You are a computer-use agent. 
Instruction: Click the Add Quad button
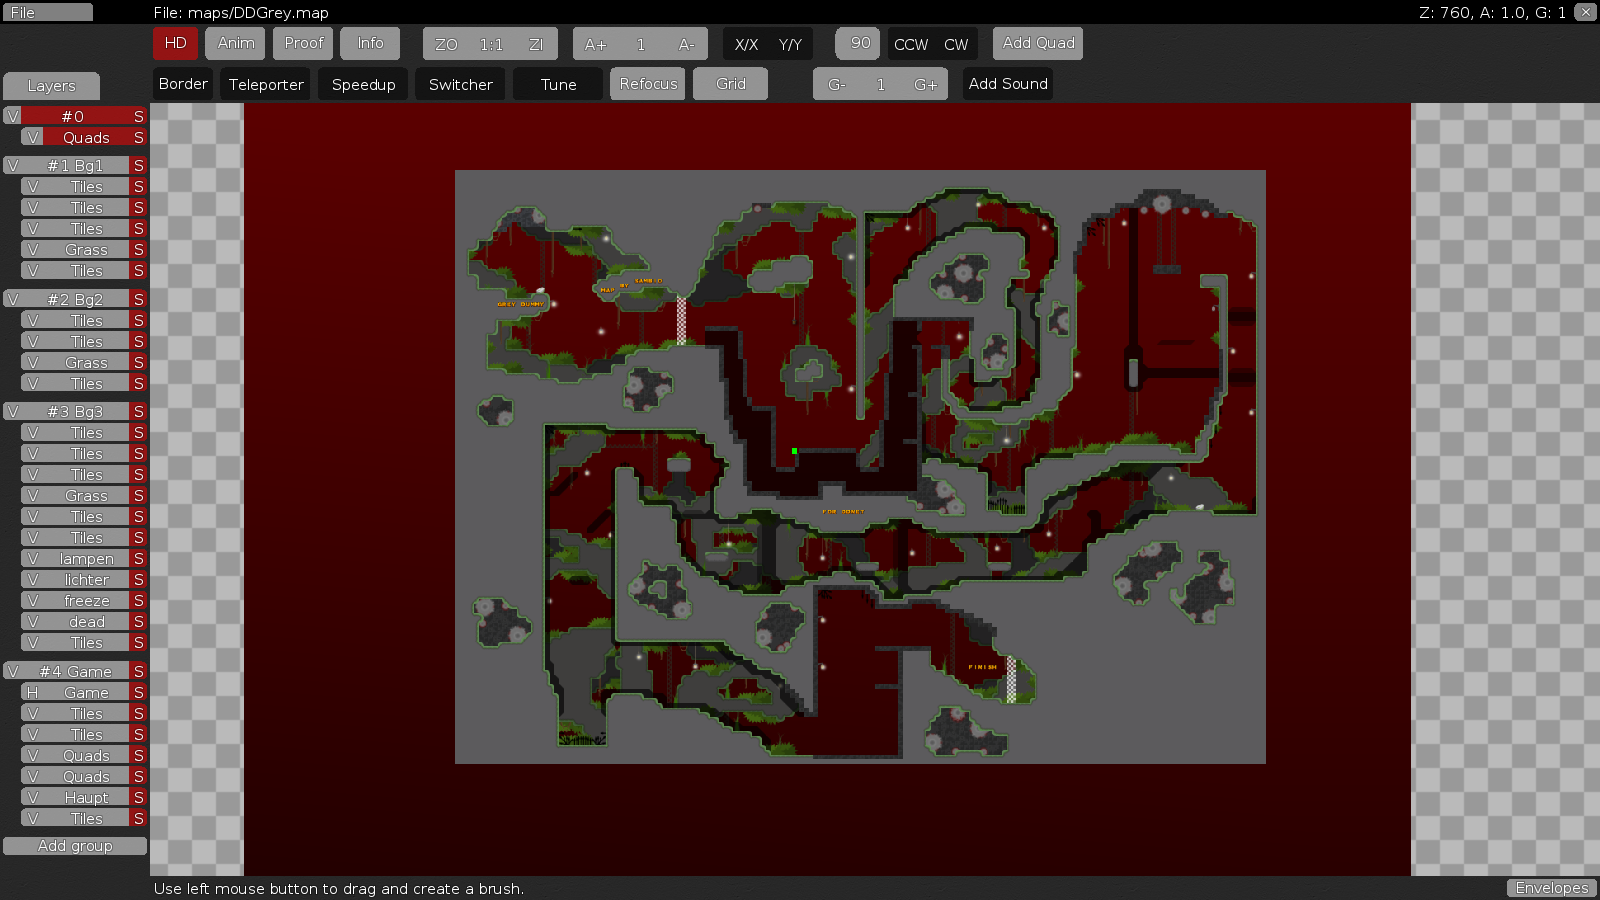click(1038, 43)
